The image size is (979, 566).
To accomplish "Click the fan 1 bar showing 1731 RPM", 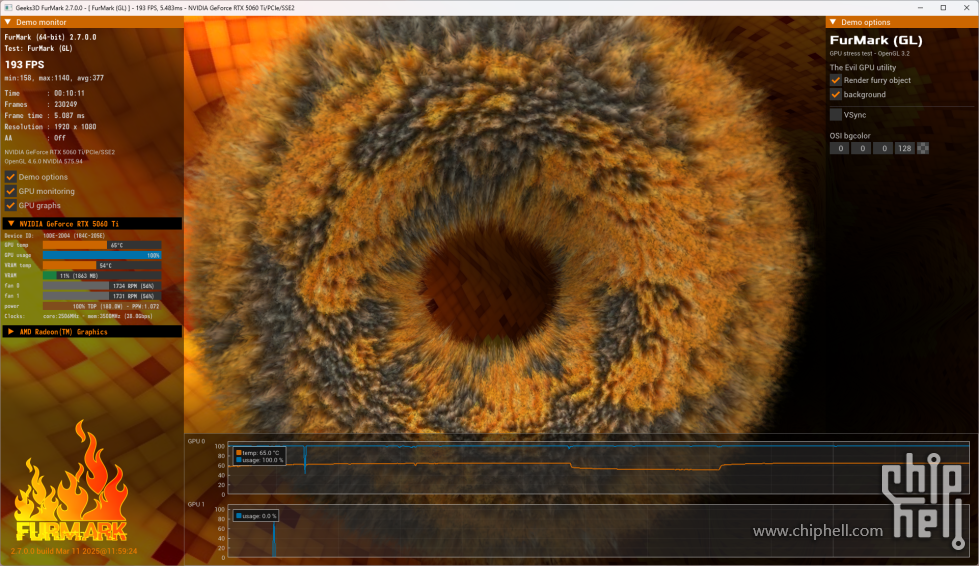I will (102, 296).
